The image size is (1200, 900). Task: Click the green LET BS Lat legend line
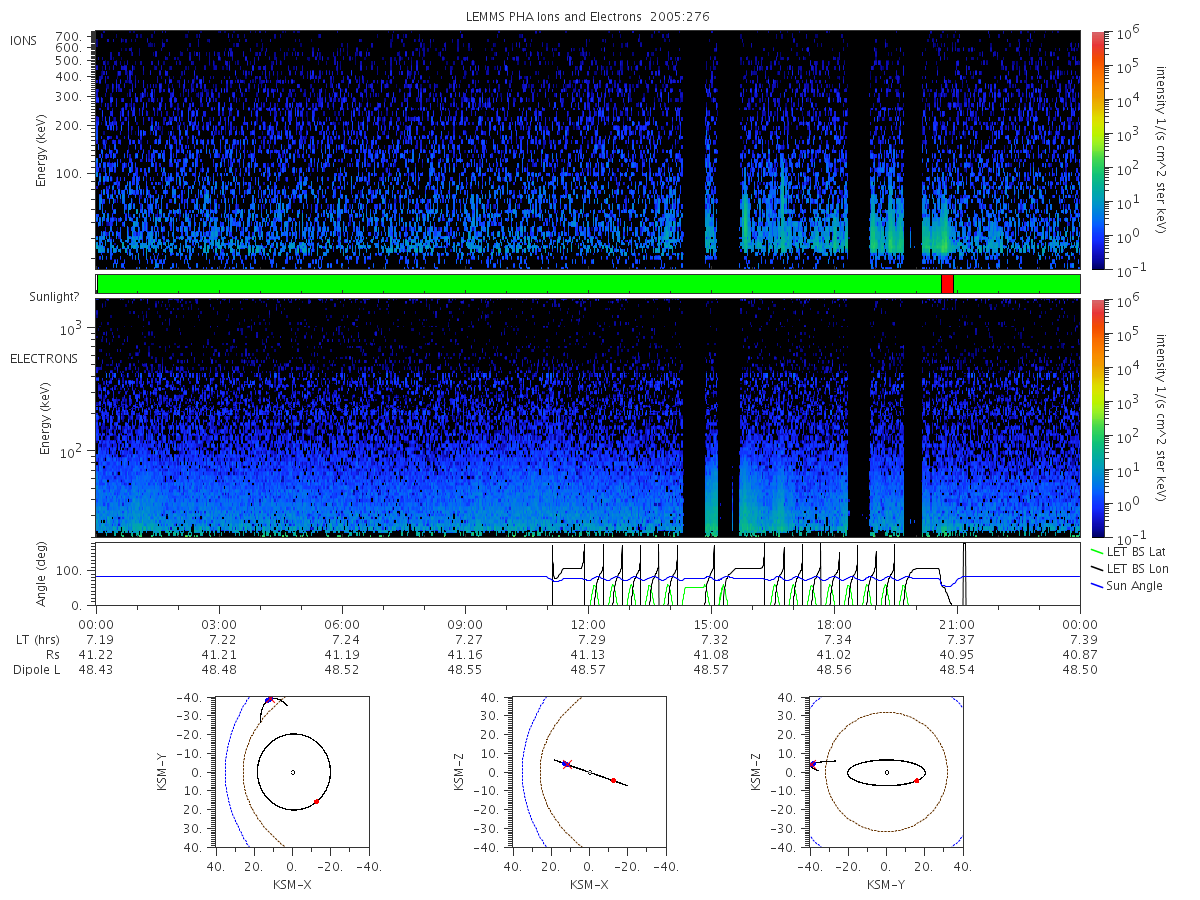coord(1097,551)
